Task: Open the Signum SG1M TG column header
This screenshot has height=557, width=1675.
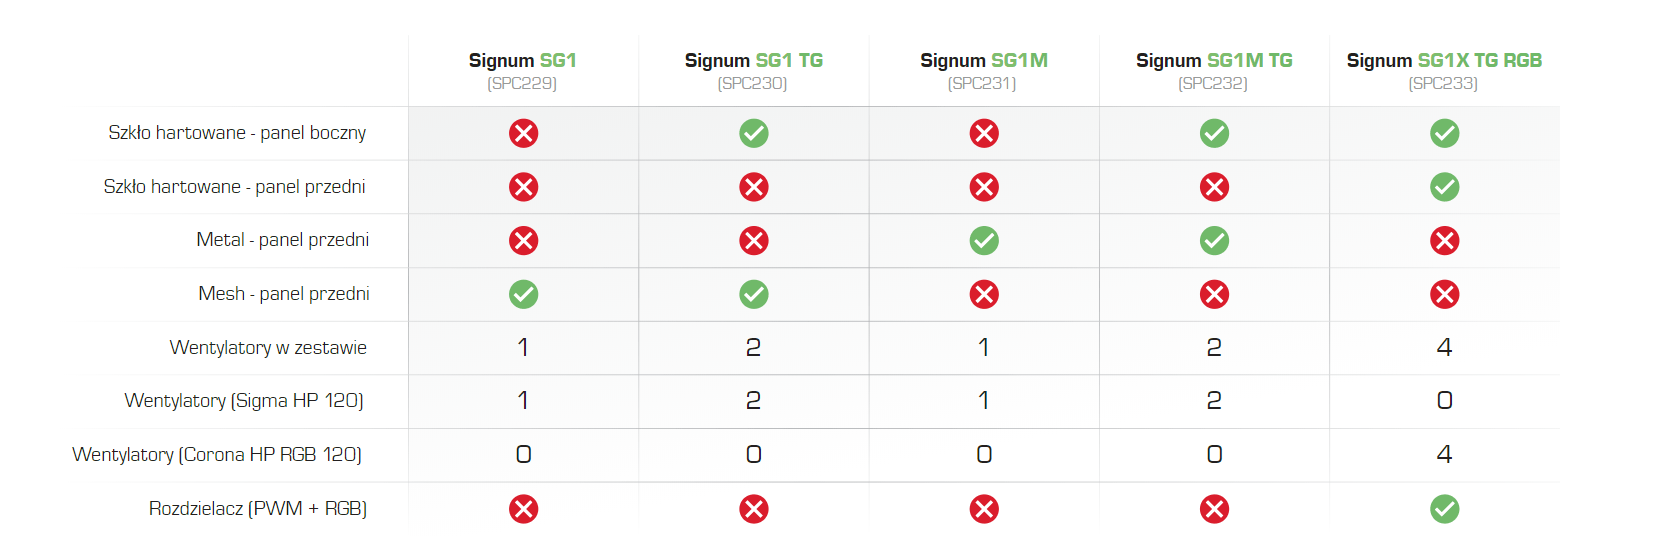Action: click(x=1214, y=71)
